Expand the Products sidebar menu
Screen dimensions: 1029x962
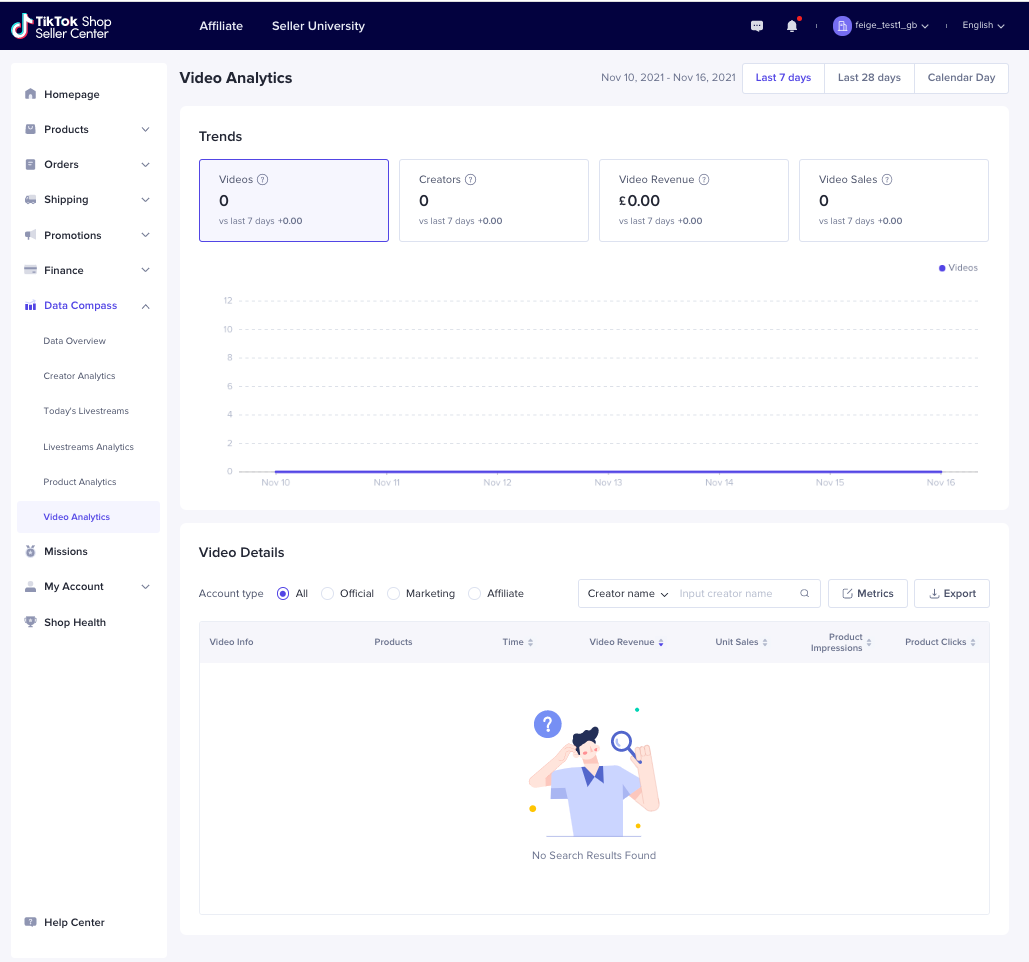(145, 130)
